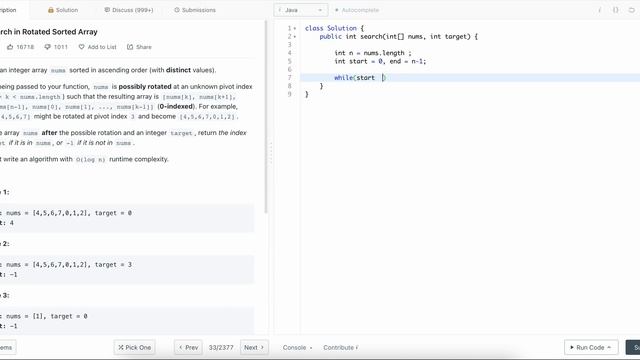Go to previous problem with Prev
This screenshot has width=640, height=360.
pyautogui.click(x=188, y=347)
